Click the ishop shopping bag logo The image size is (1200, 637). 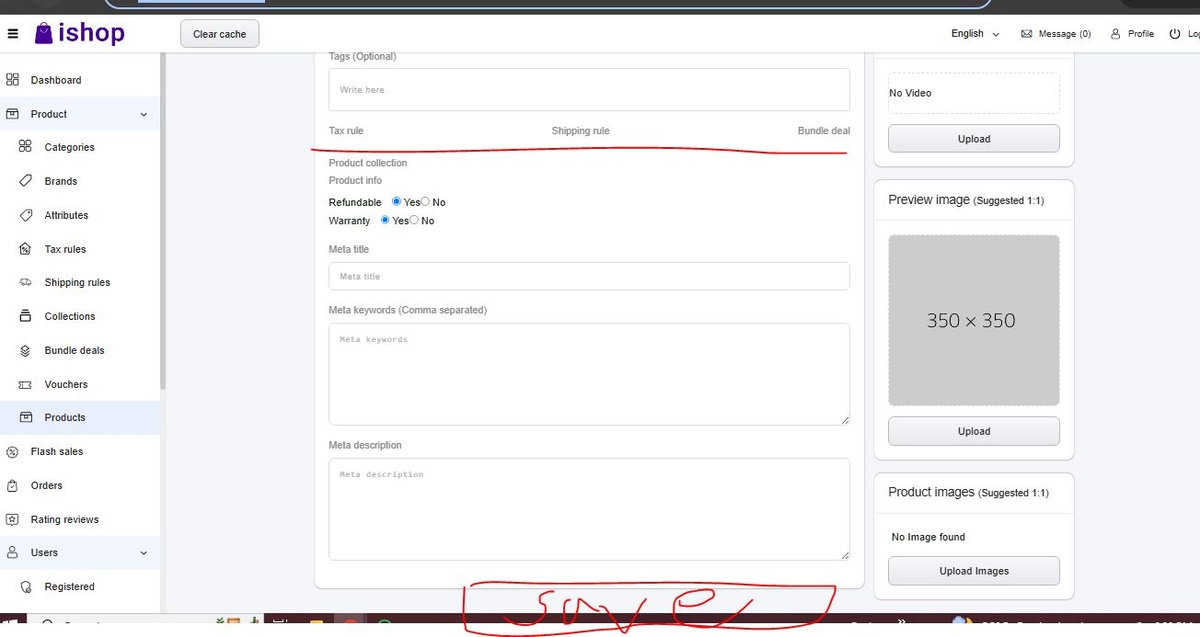click(43, 34)
